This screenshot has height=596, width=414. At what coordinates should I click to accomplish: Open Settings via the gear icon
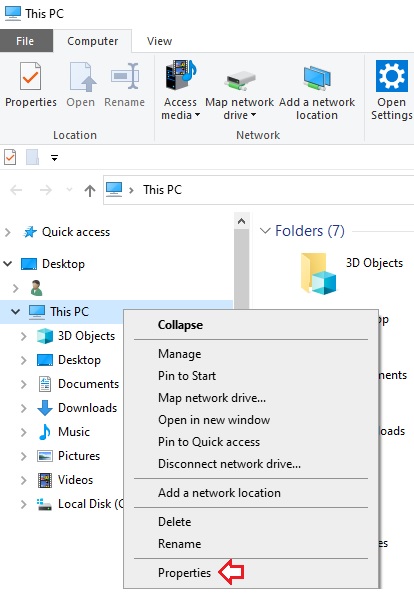pos(392,76)
